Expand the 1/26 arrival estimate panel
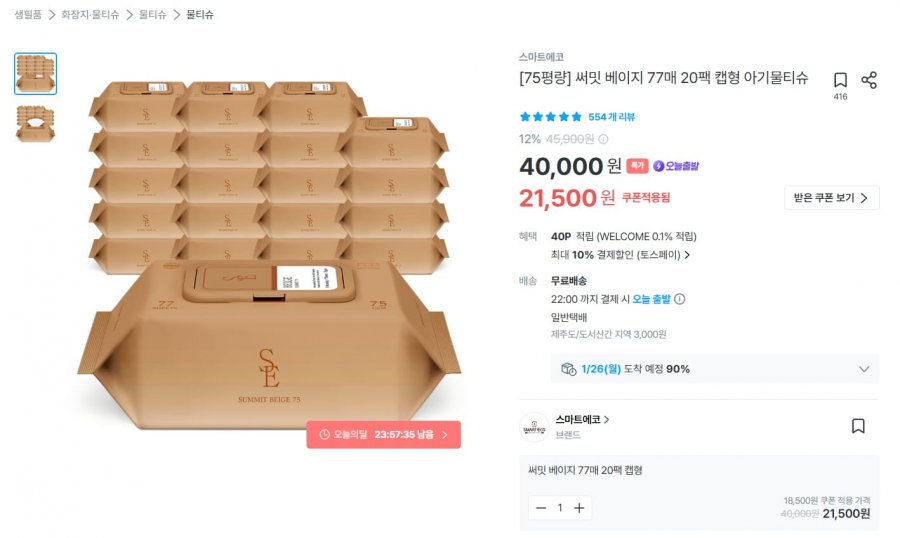 [x=864, y=369]
